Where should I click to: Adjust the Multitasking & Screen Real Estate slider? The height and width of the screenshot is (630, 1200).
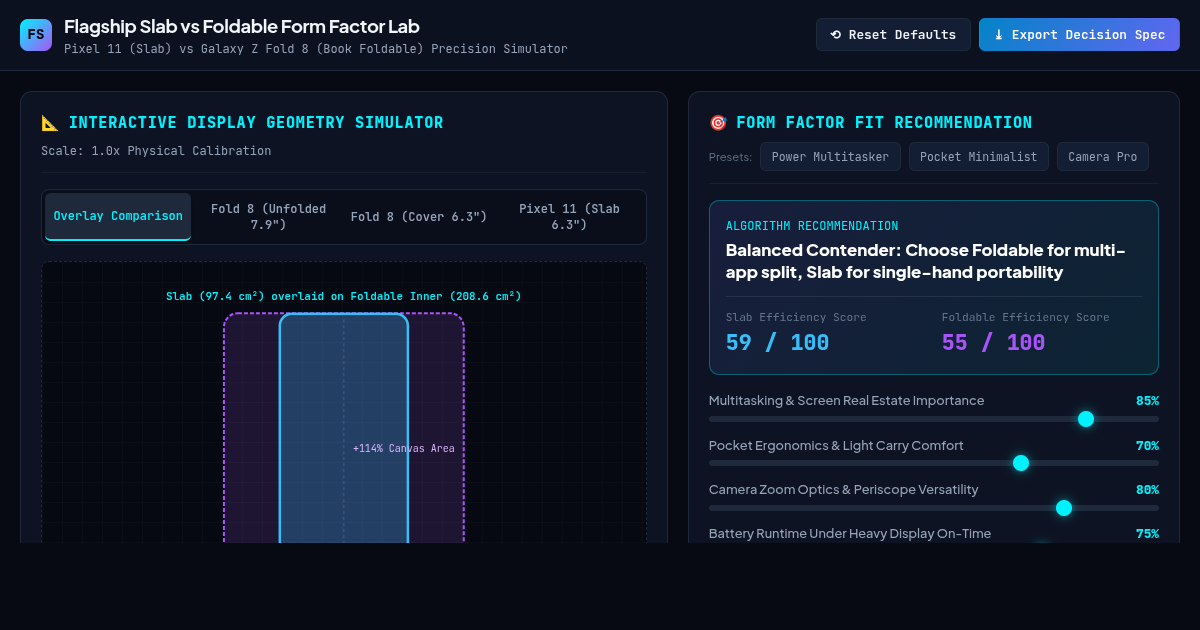(x=934, y=419)
